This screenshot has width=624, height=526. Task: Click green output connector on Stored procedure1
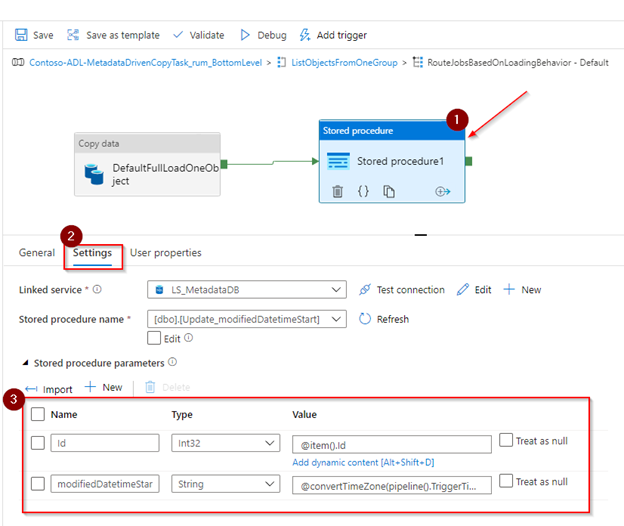click(468, 161)
